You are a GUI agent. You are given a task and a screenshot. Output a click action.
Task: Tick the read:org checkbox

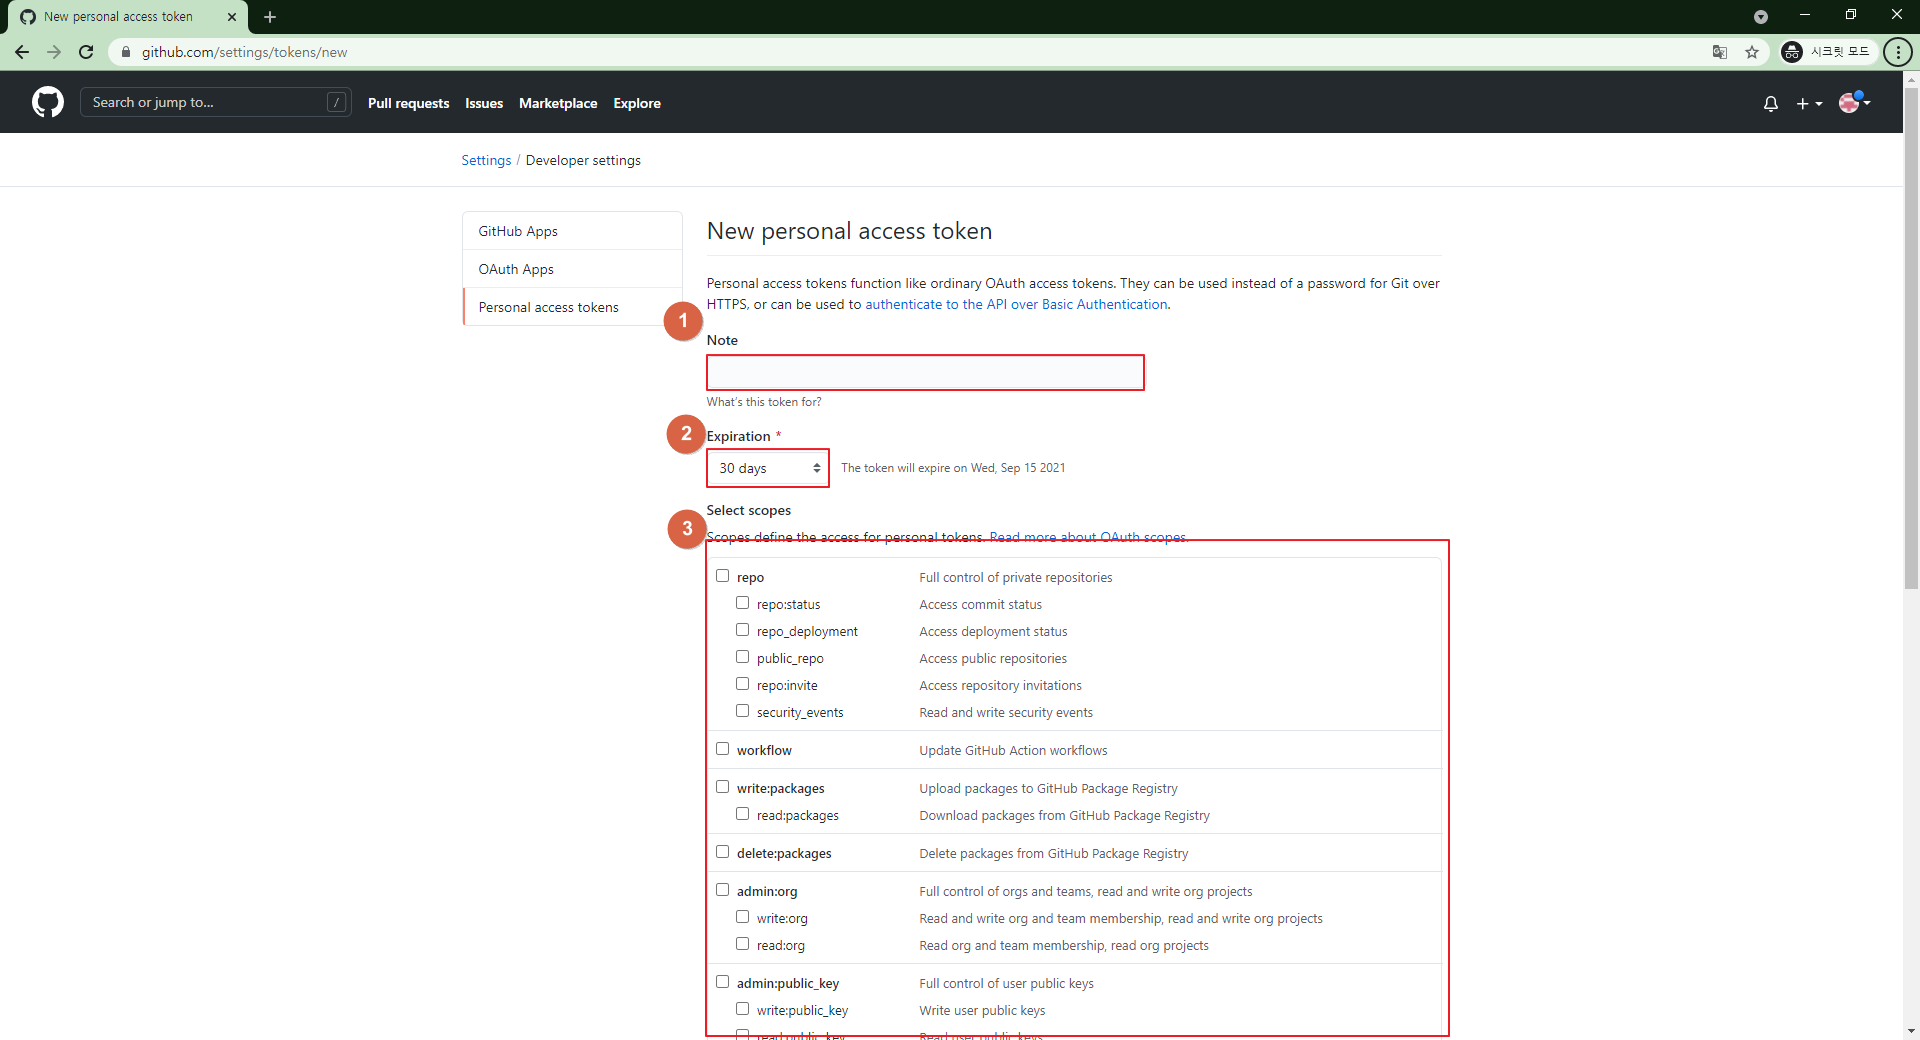743,944
